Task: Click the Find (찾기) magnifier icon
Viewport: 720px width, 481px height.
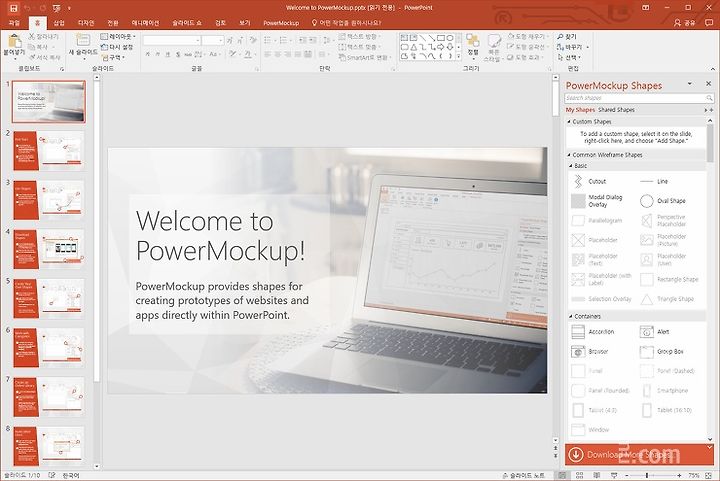Action: [x=561, y=36]
